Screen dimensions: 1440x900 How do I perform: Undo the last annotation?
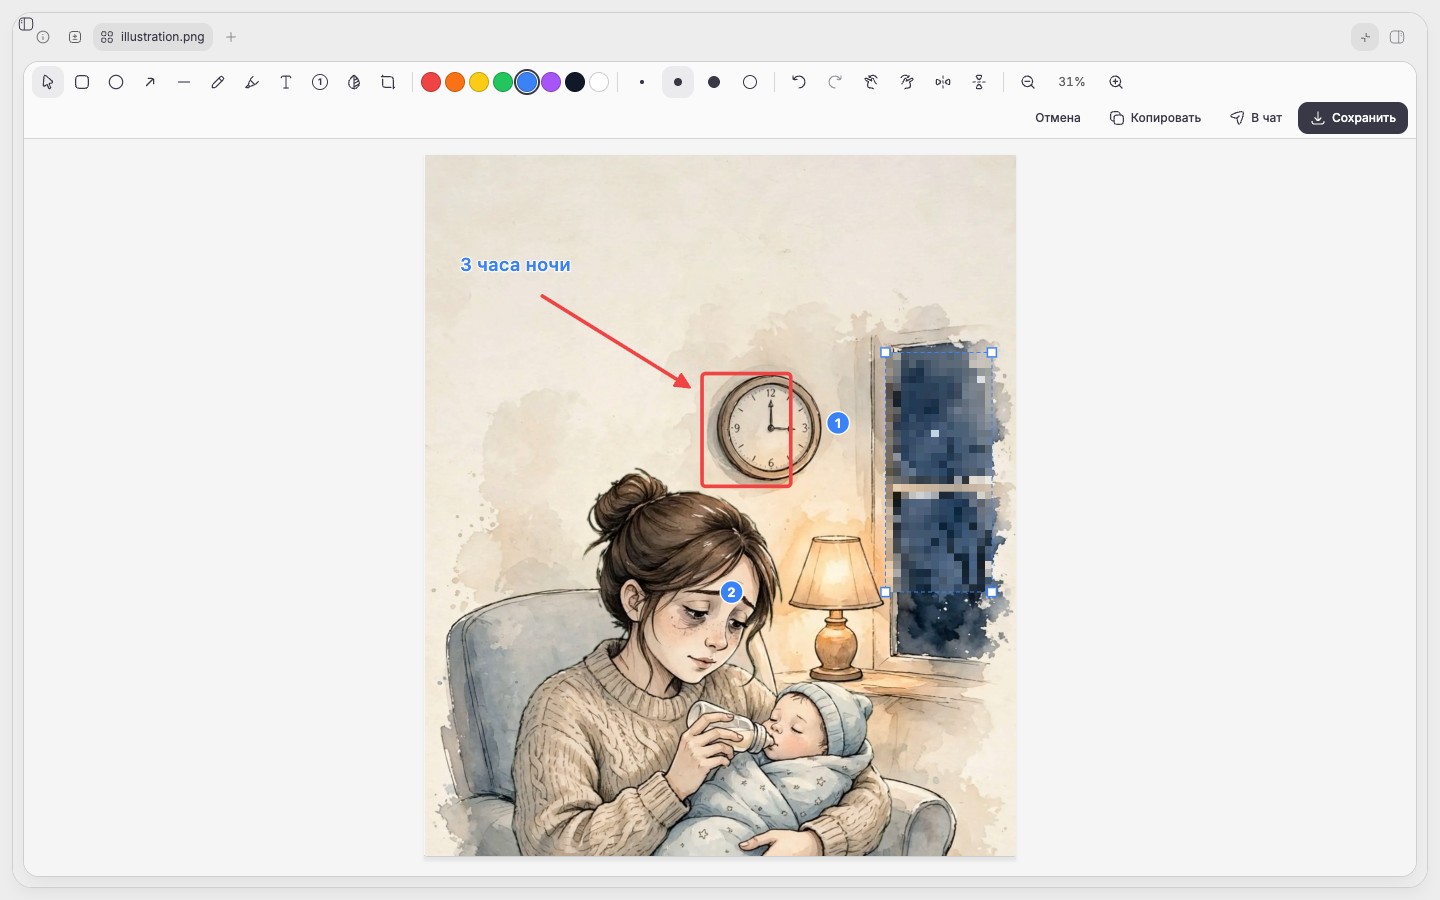799,82
